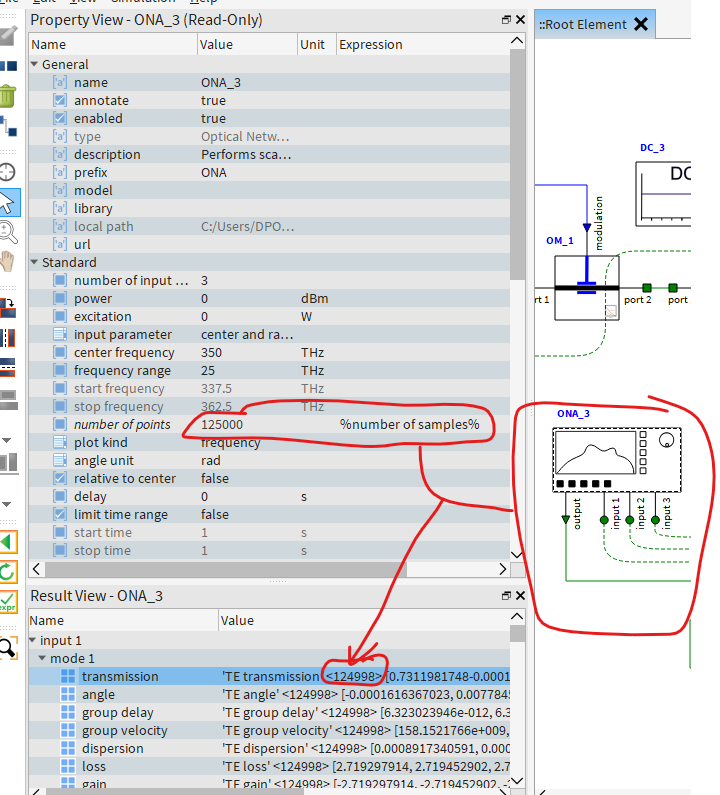Click the flip vertical icon
The image size is (720, 795).
(8, 367)
